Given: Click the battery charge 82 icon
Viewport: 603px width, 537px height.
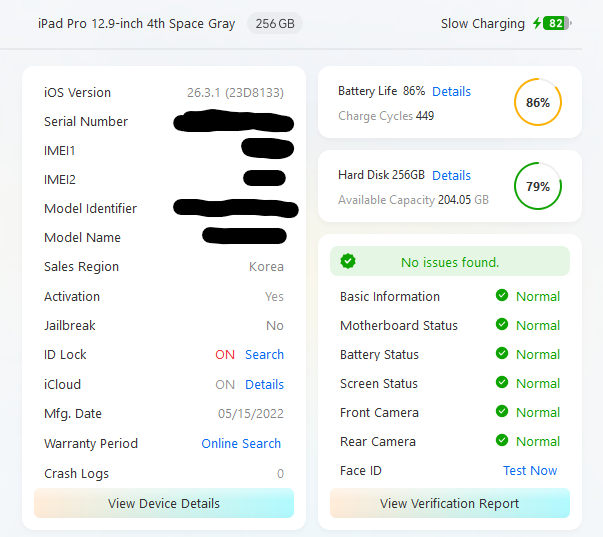Looking at the screenshot, I should (557, 23).
